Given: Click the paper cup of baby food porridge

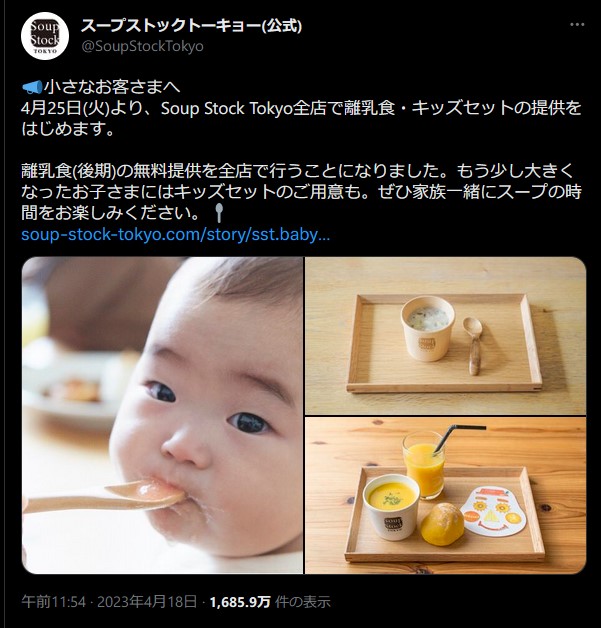Looking at the screenshot, I should 428,328.
